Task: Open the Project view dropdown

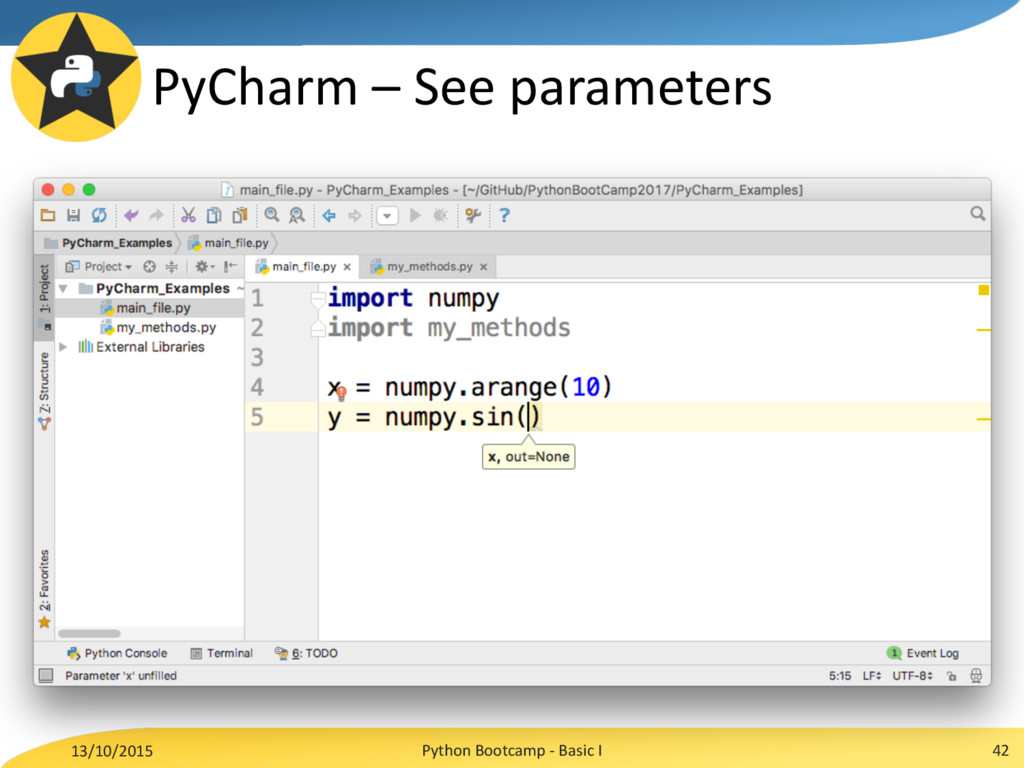Action: pyautogui.click(x=108, y=266)
